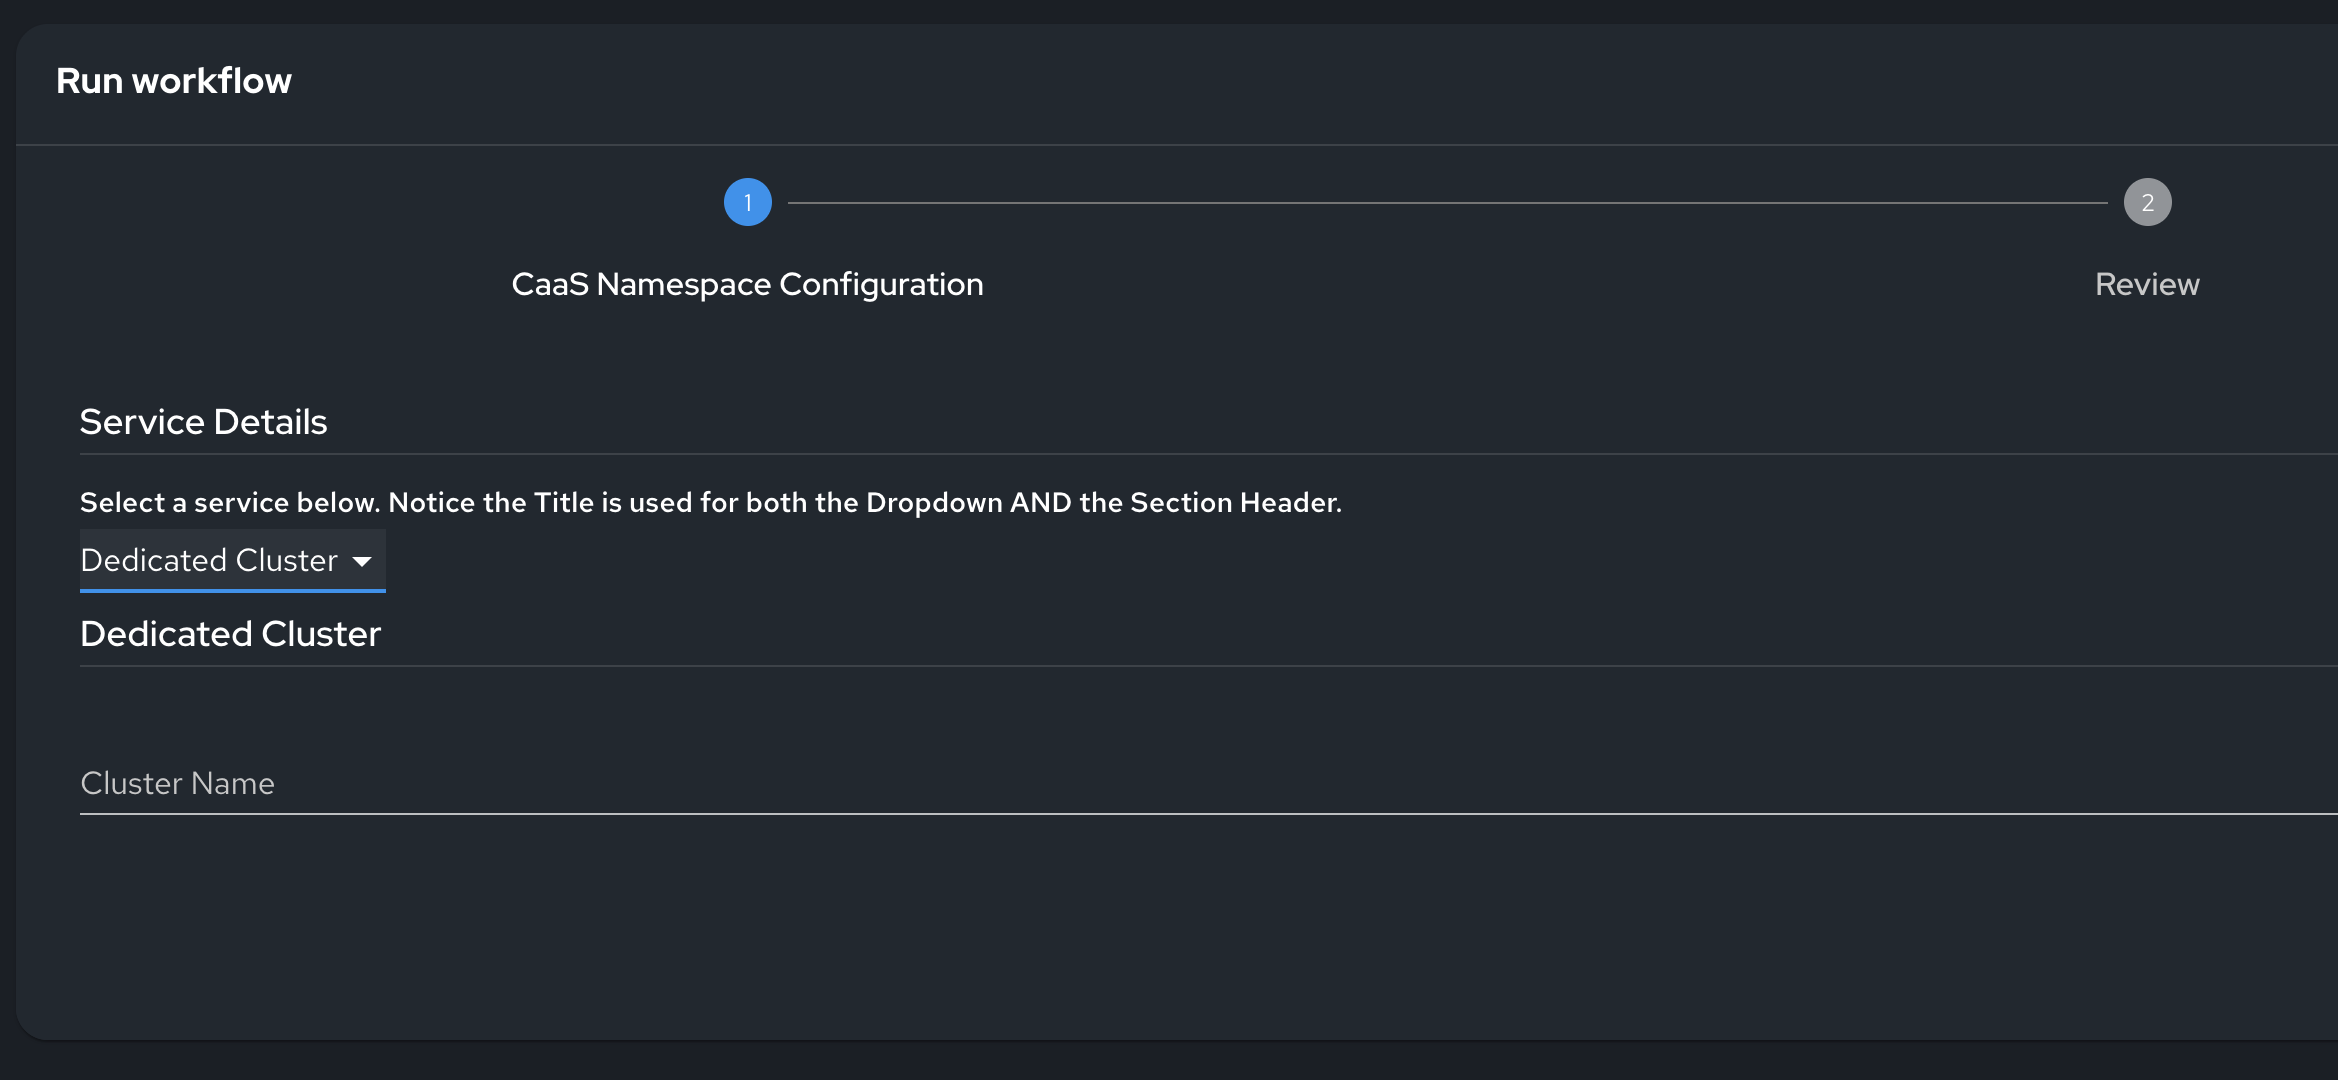Click the divider line under Service Details
The height and width of the screenshot is (1080, 2338).
coord(1200,454)
